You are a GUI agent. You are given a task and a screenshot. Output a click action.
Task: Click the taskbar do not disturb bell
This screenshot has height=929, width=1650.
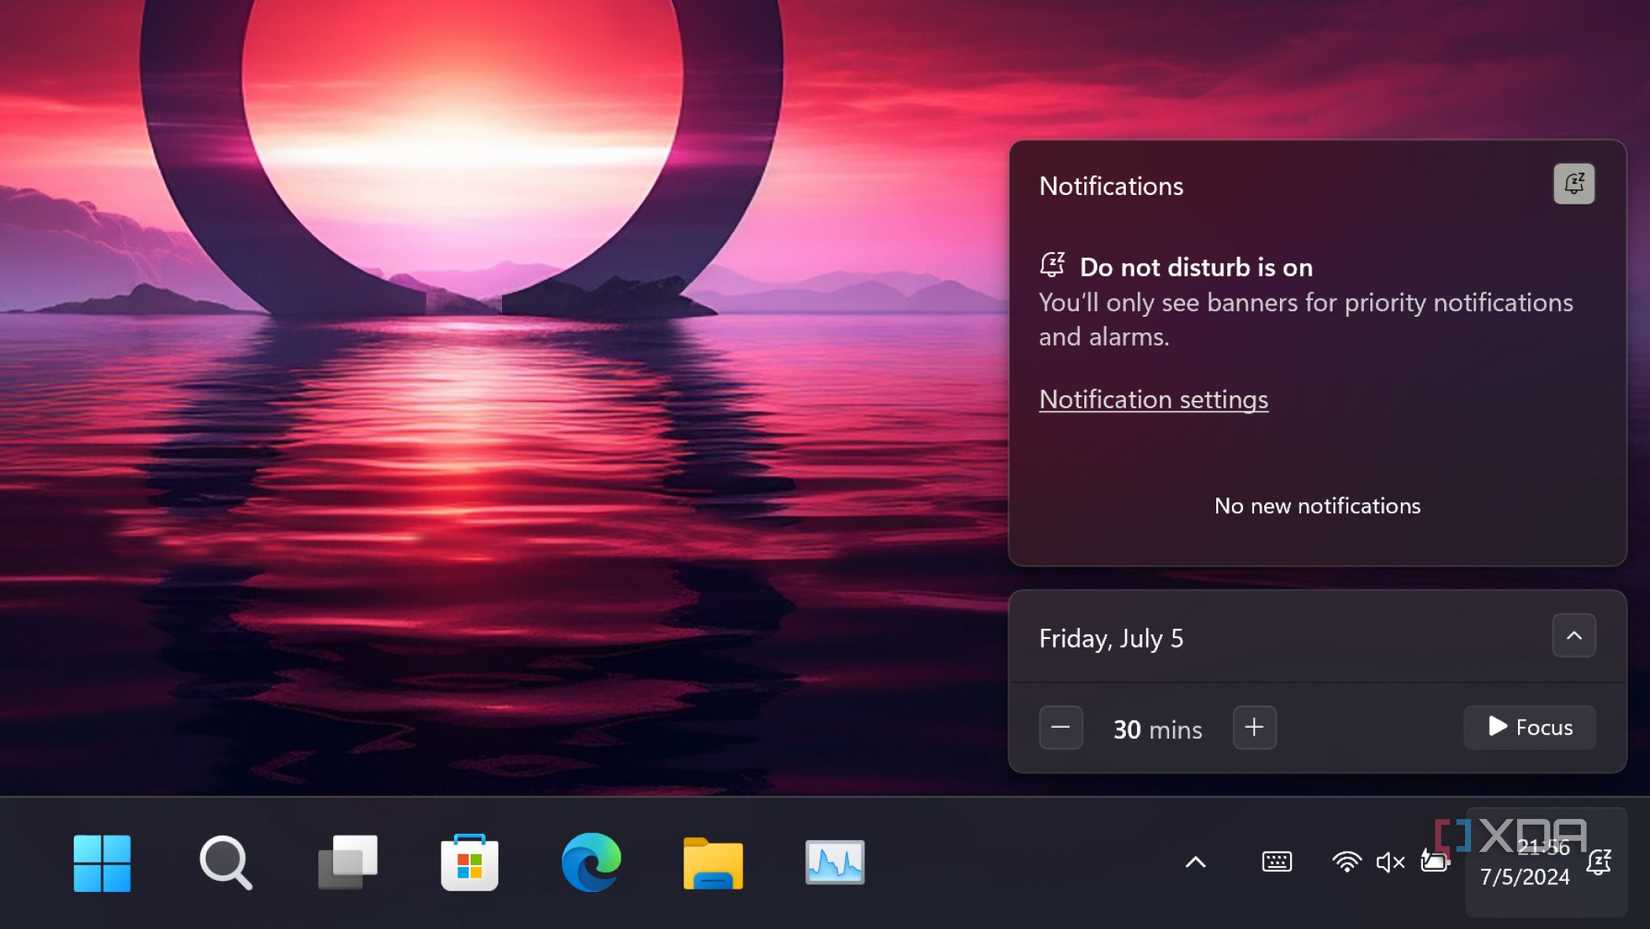coord(1598,862)
